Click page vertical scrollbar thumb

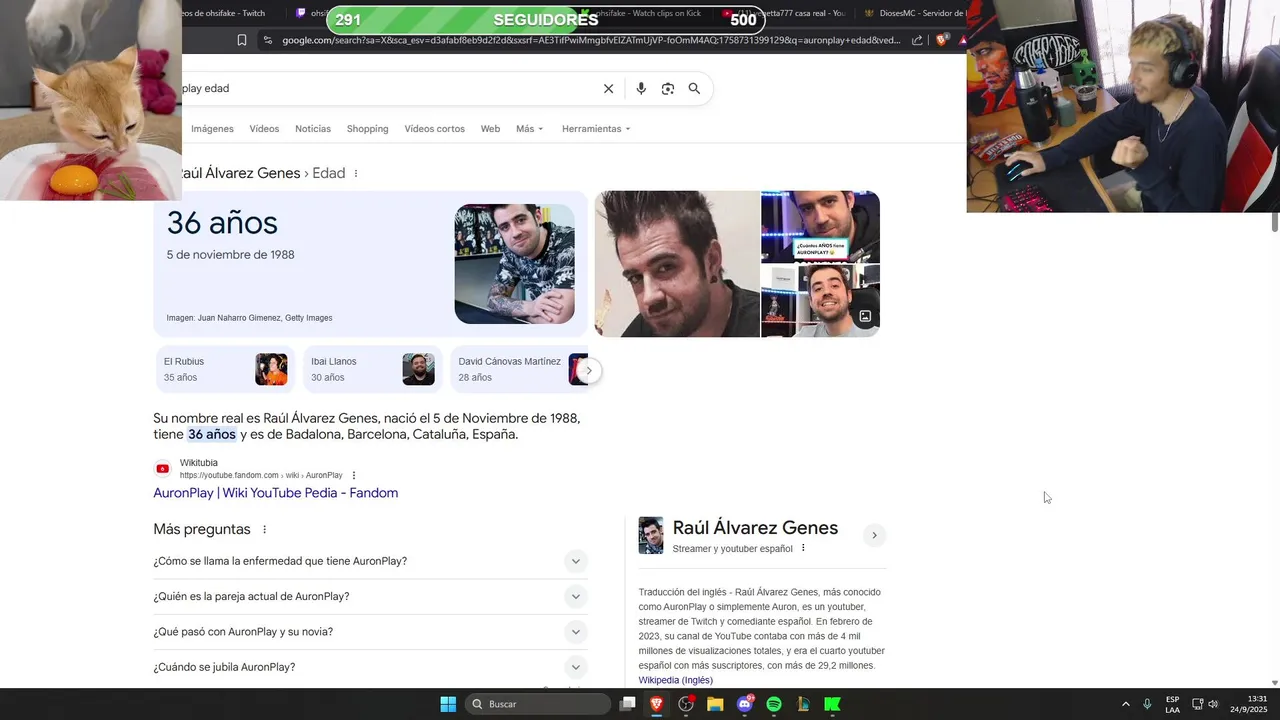pyautogui.click(x=1275, y=223)
